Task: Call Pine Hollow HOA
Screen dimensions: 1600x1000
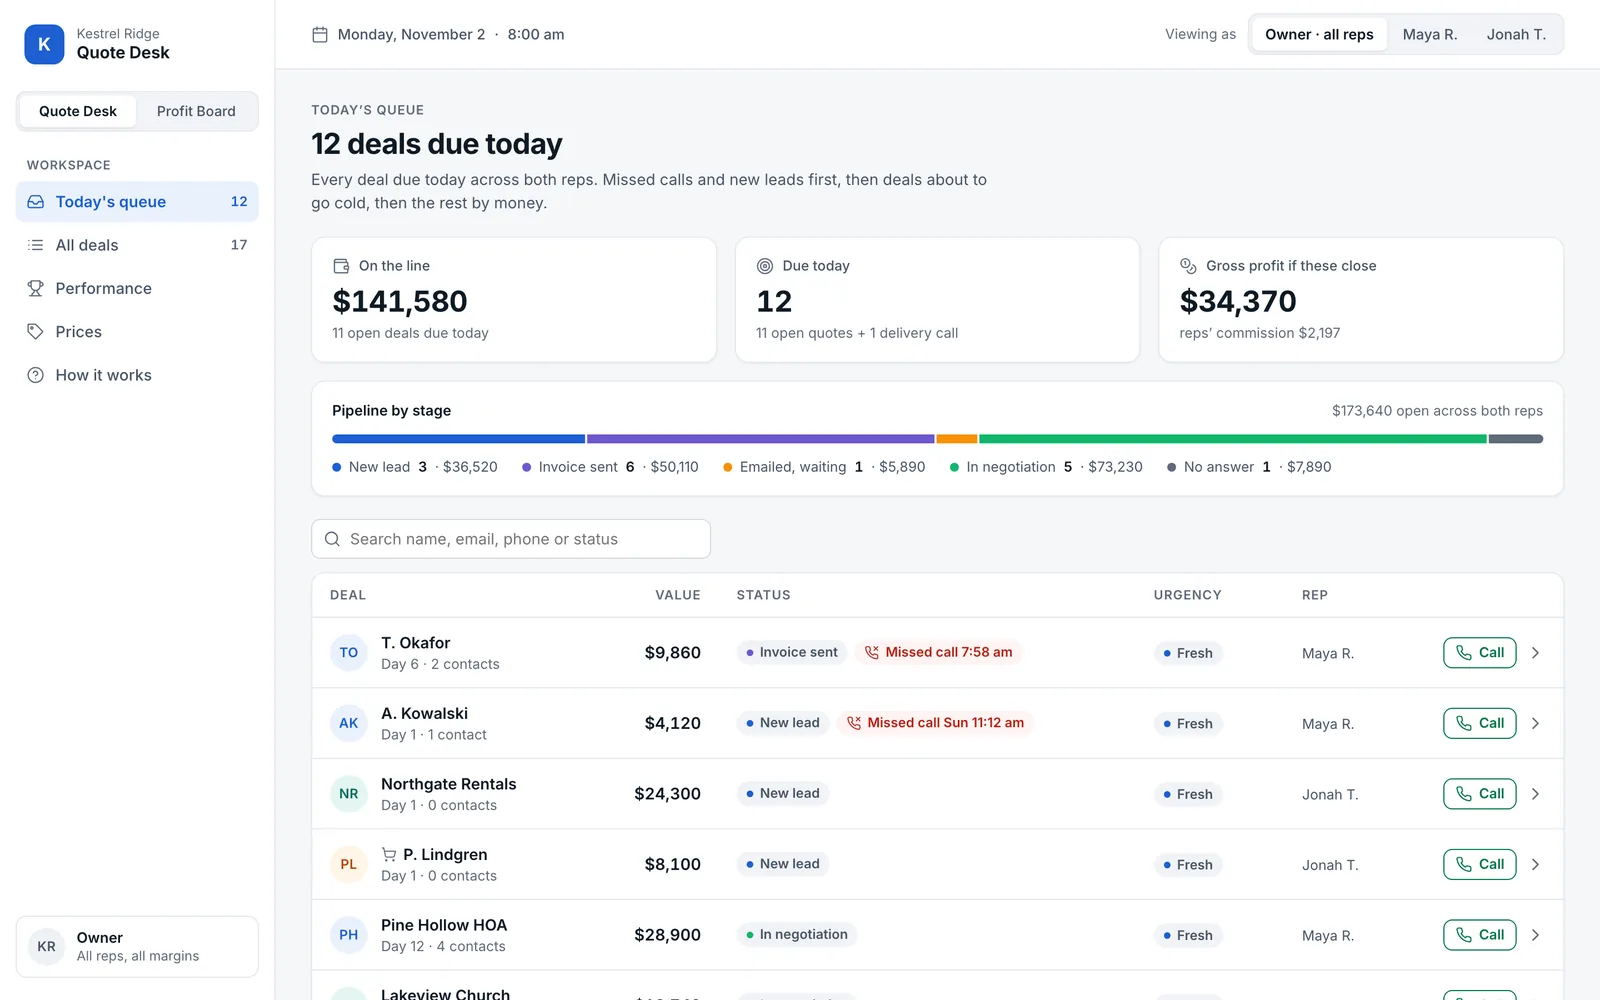Action: coord(1480,935)
